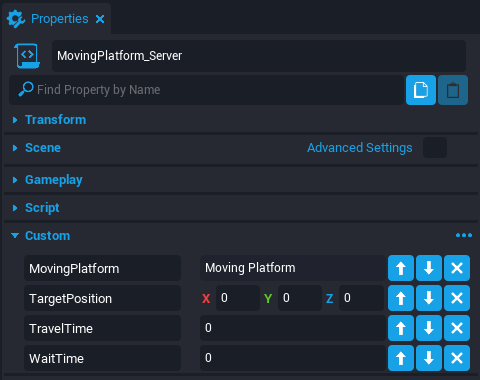
Task: Delete the WaitTime custom property
Action: point(457,358)
